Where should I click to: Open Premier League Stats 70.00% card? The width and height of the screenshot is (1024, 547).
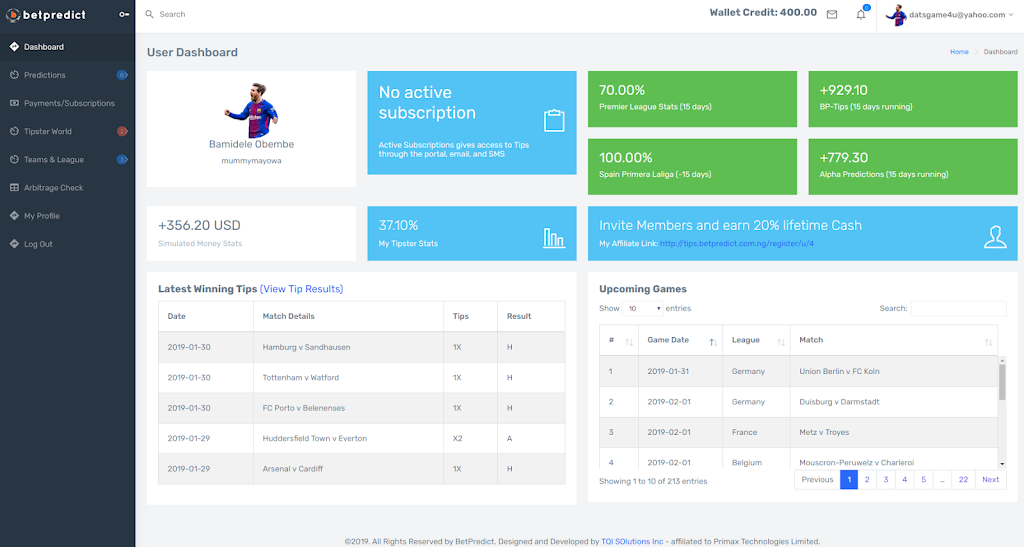pos(692,99)
